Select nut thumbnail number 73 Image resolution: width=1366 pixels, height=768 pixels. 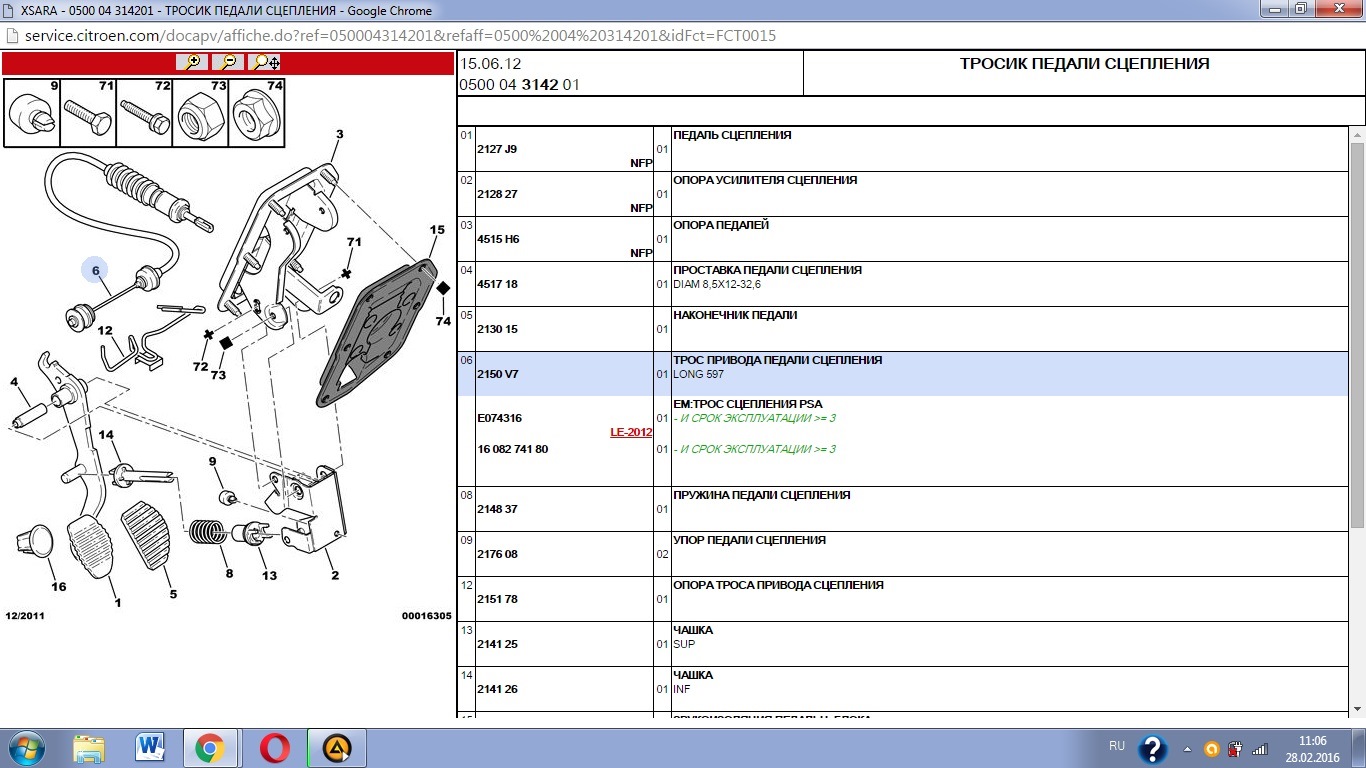(x=200, y=113)
